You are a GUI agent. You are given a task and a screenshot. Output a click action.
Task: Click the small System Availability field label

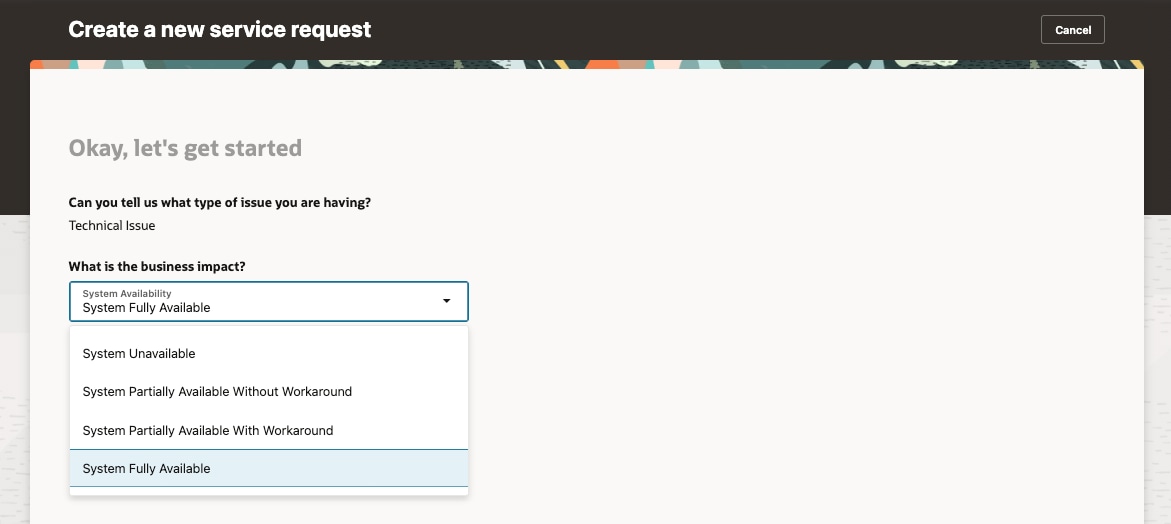pyautogui.click(x=127, y=293)
